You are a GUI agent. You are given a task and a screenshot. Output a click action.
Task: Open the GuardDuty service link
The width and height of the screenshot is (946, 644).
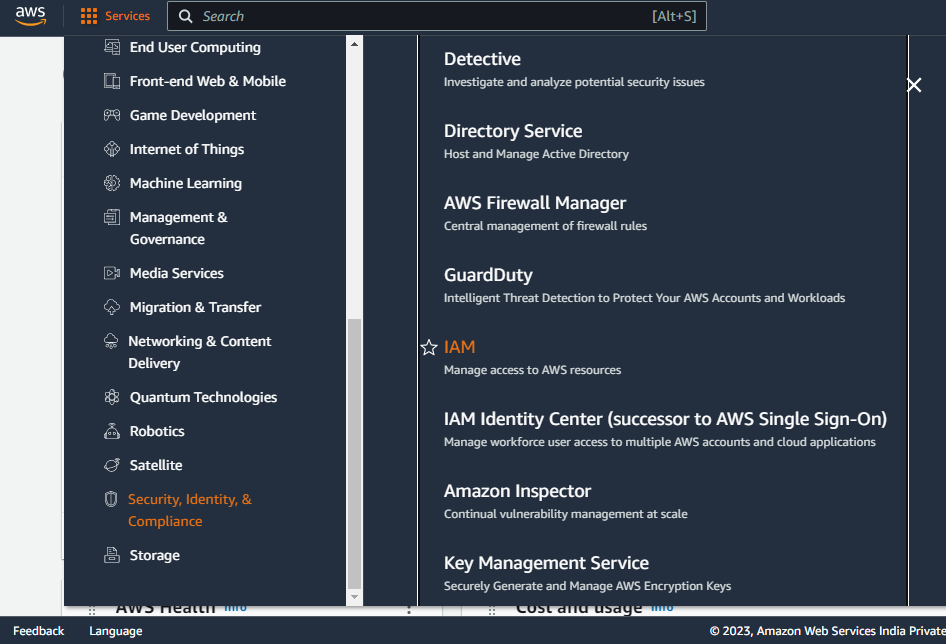coord(488,275)
